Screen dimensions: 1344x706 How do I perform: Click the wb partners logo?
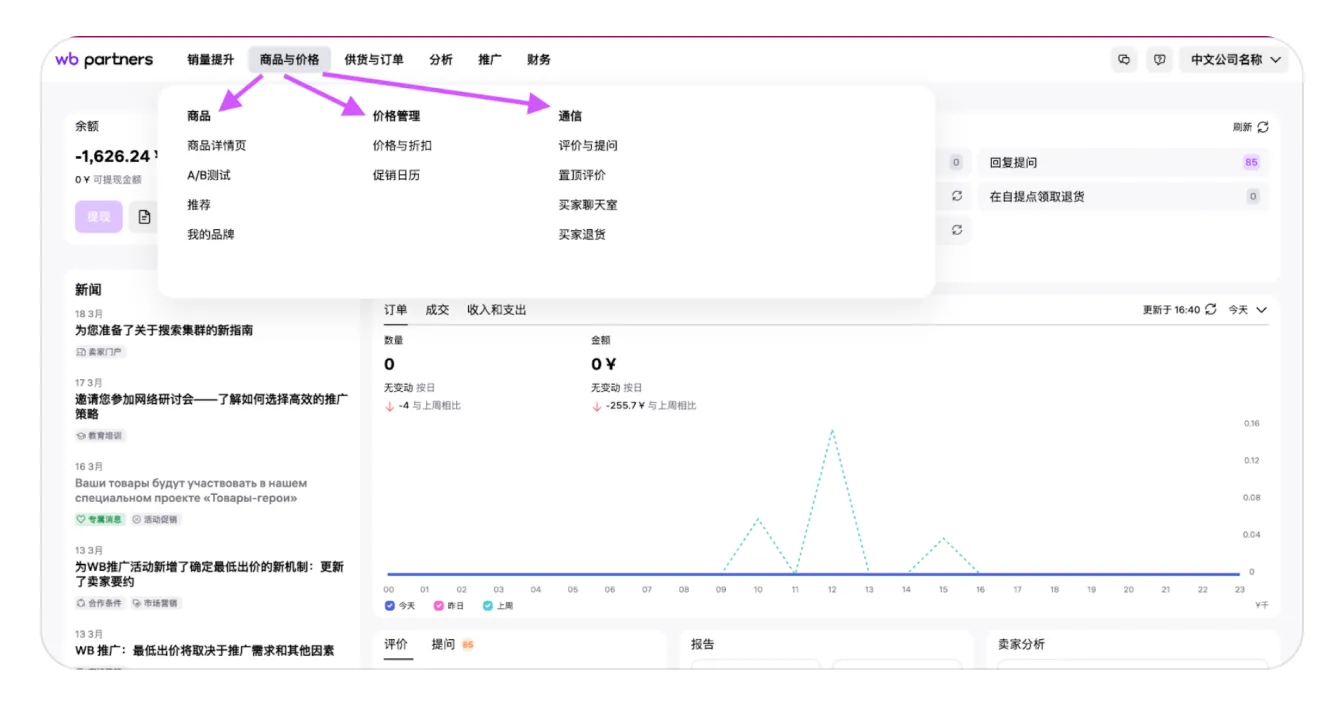click(x=104, y=60)
